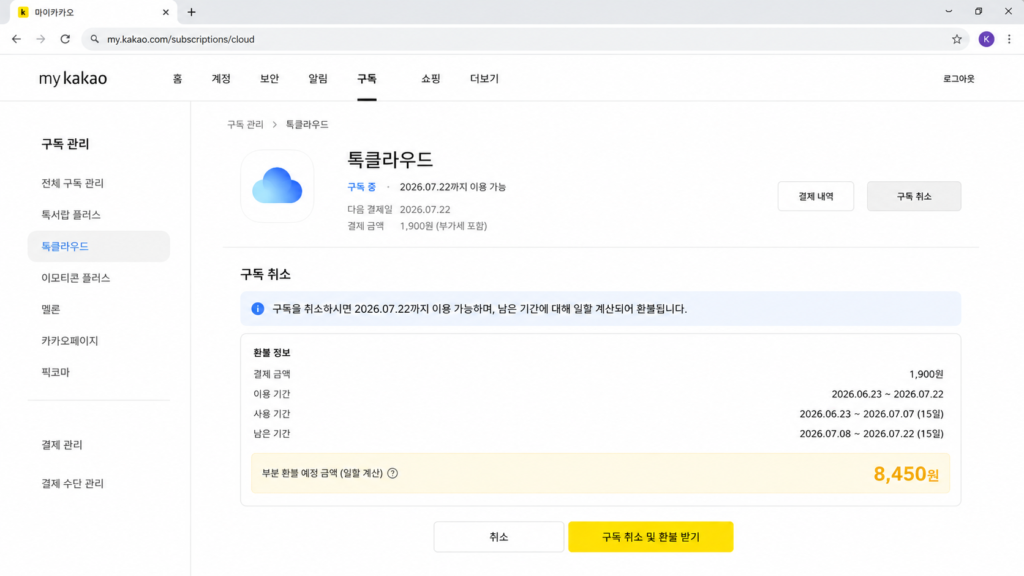1024x576 pixels.
Task: Open the 알림 menu
Action: point(318,78)
